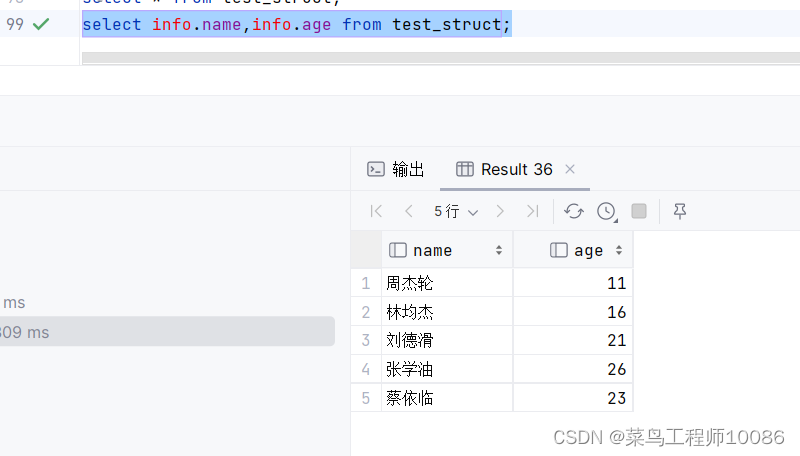
Task: Select age cell 16
Action: 573,312
